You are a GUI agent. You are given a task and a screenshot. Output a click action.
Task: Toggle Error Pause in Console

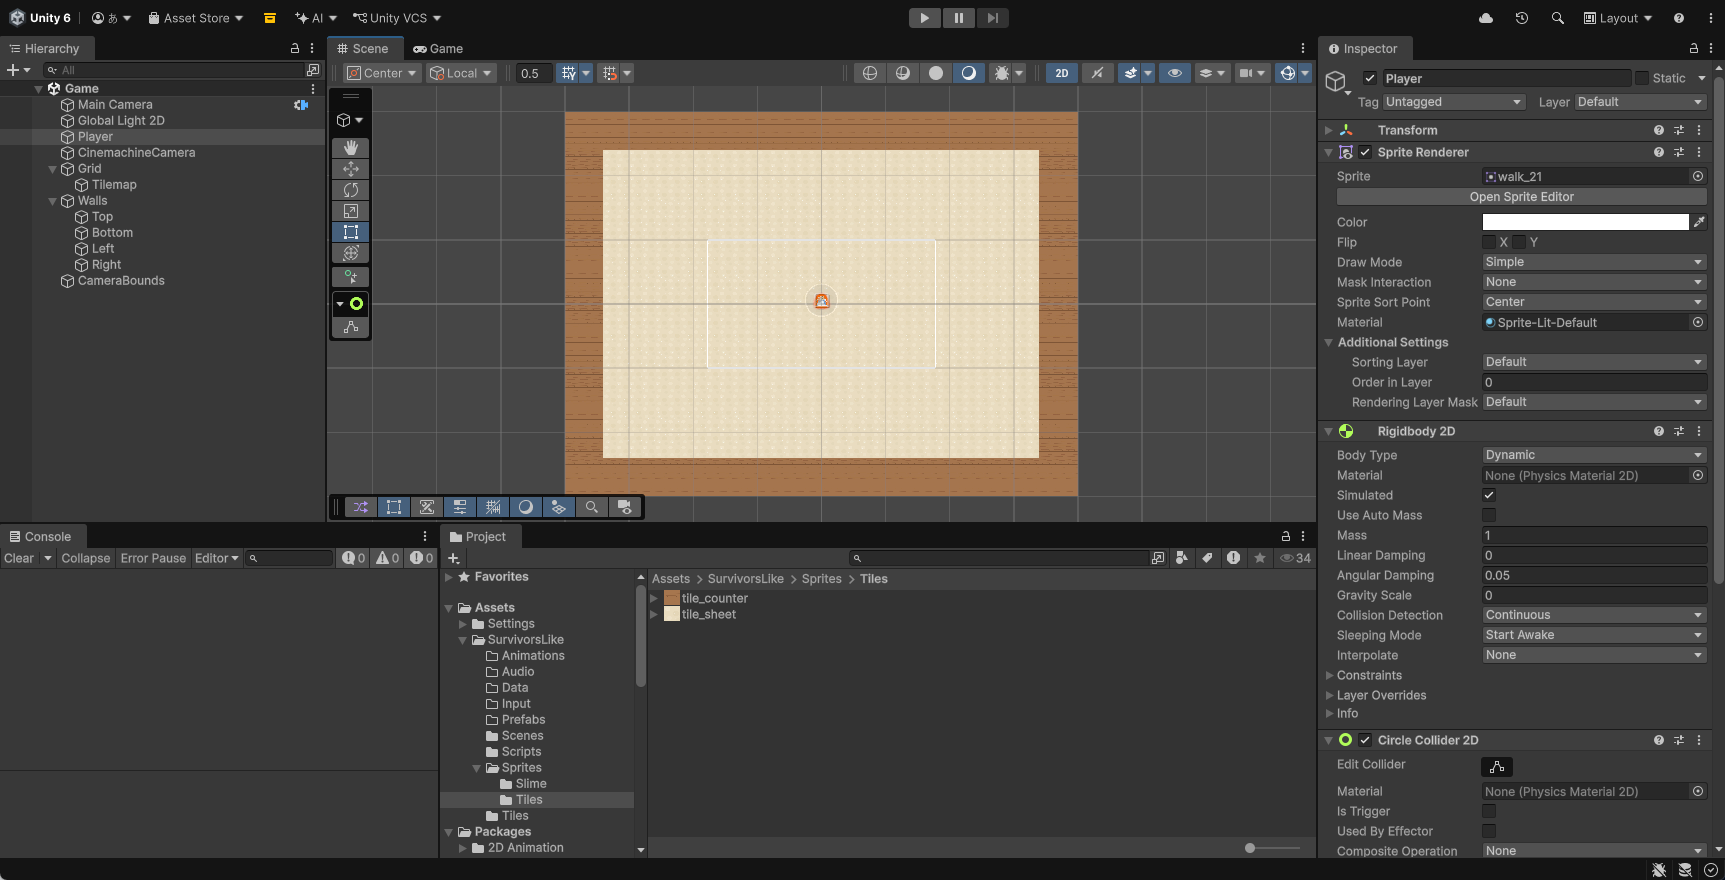point(153,558)
